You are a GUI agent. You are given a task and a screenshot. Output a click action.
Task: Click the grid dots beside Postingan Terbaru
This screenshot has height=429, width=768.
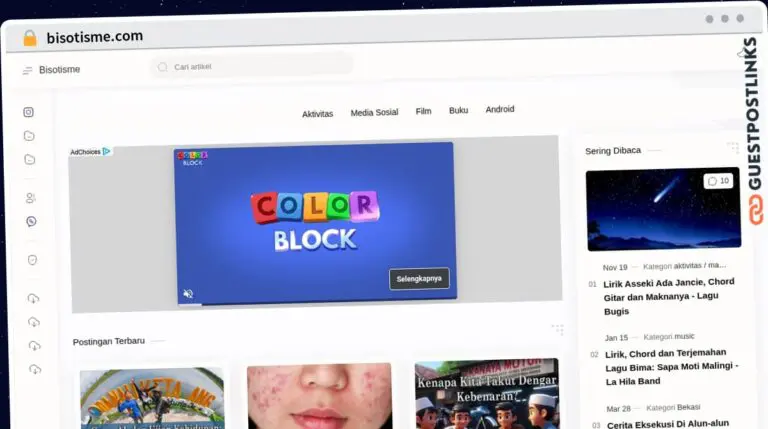[x=557, y=329]
